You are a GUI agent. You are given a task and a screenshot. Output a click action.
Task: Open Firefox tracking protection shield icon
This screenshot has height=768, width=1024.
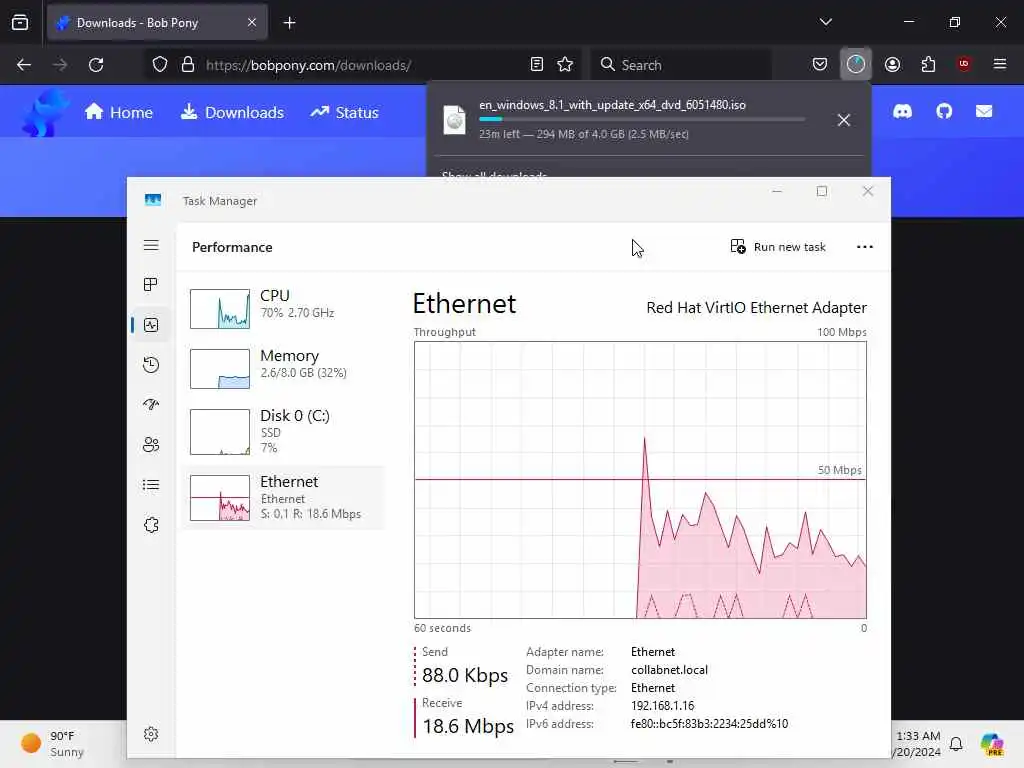click(160, 65)
